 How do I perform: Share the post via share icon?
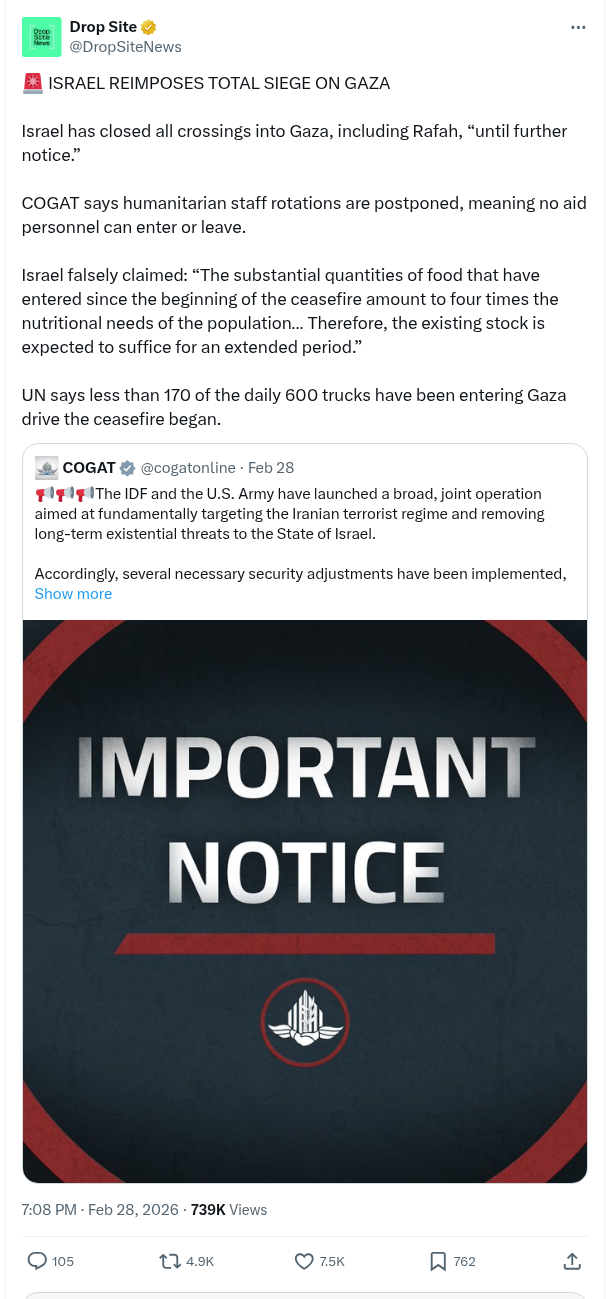point(573,1261)
